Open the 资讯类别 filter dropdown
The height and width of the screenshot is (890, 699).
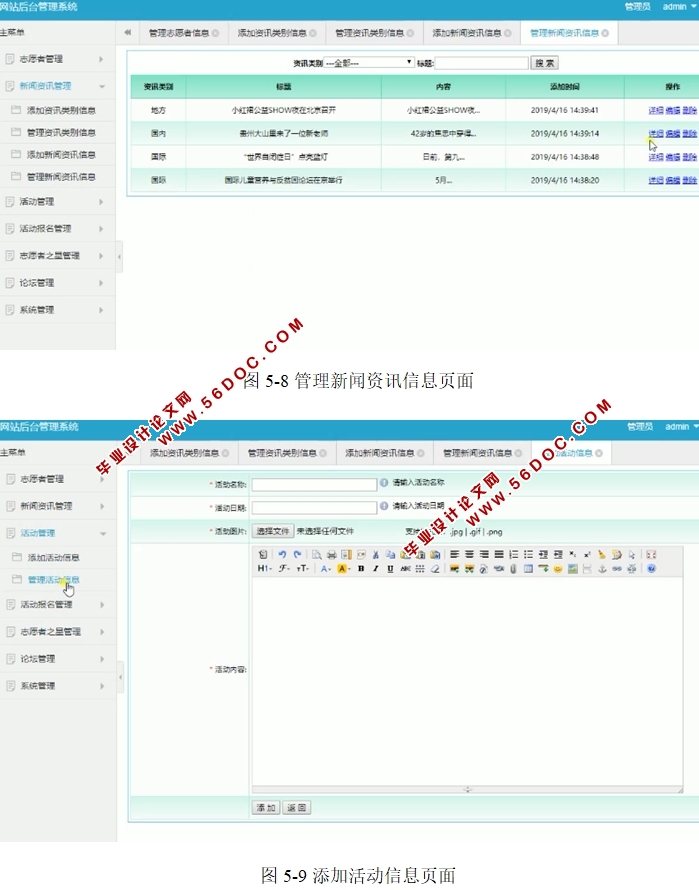click(369, 63)
